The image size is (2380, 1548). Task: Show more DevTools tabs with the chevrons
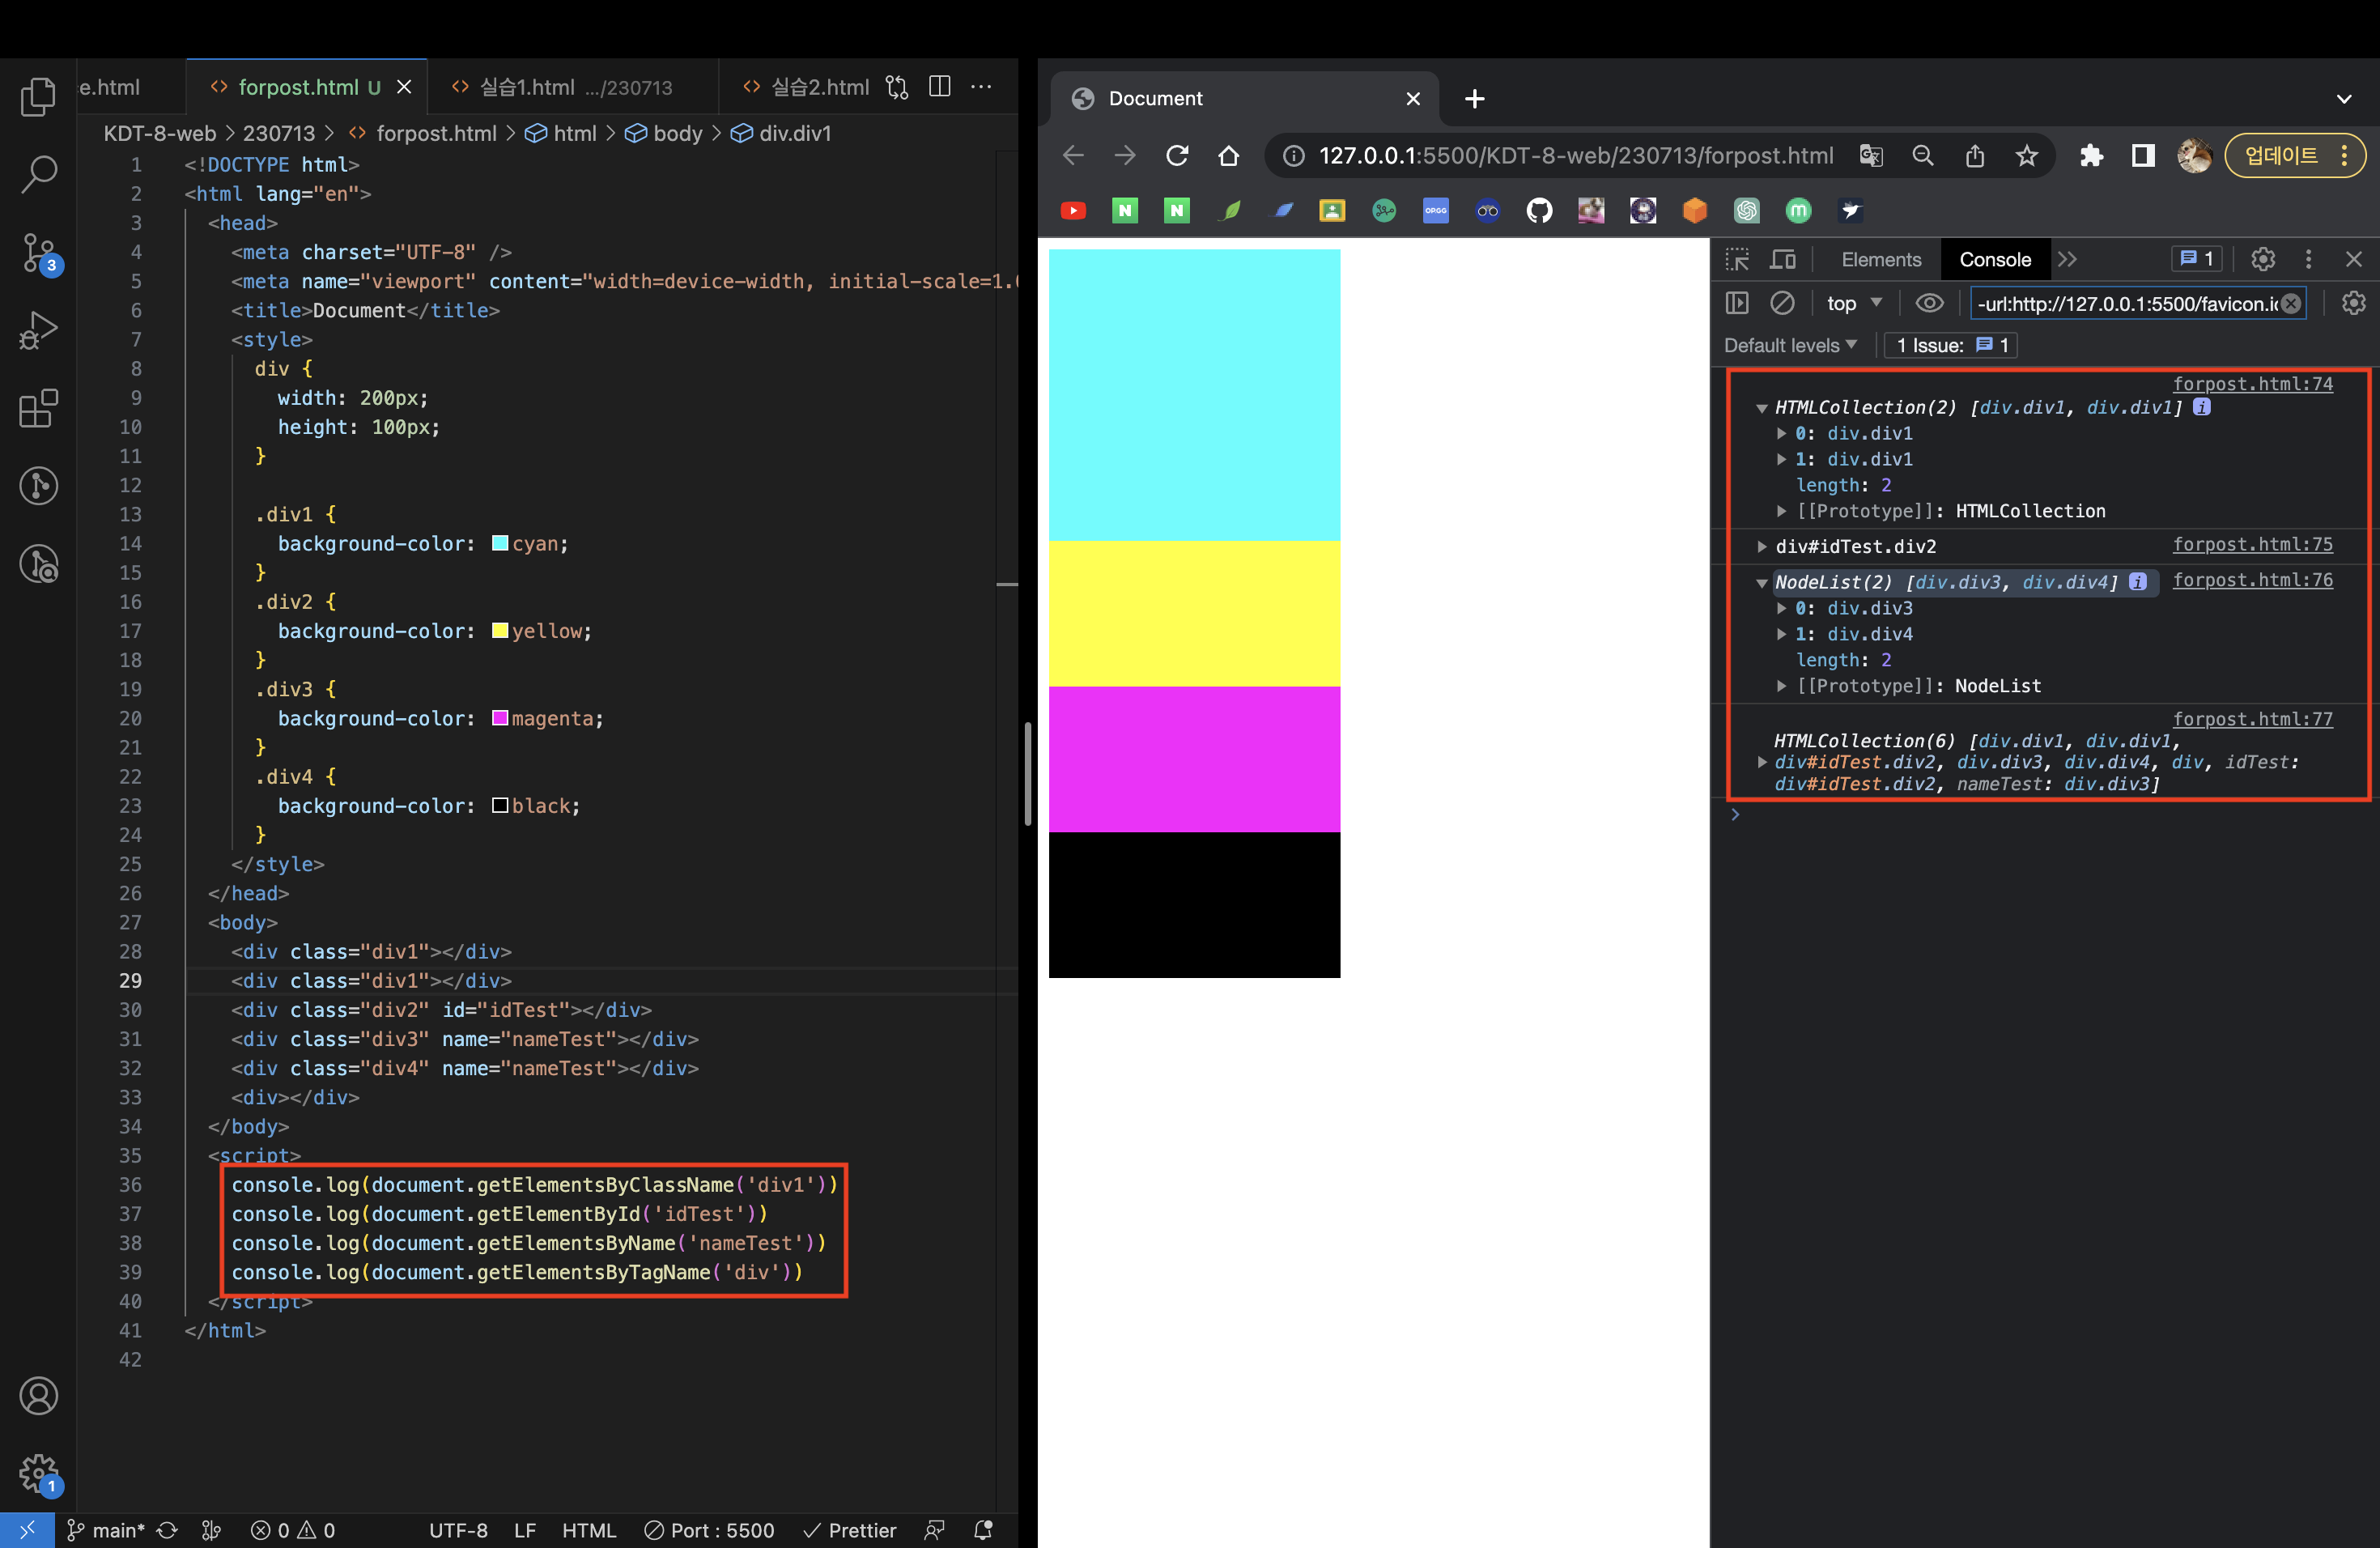2068,259
